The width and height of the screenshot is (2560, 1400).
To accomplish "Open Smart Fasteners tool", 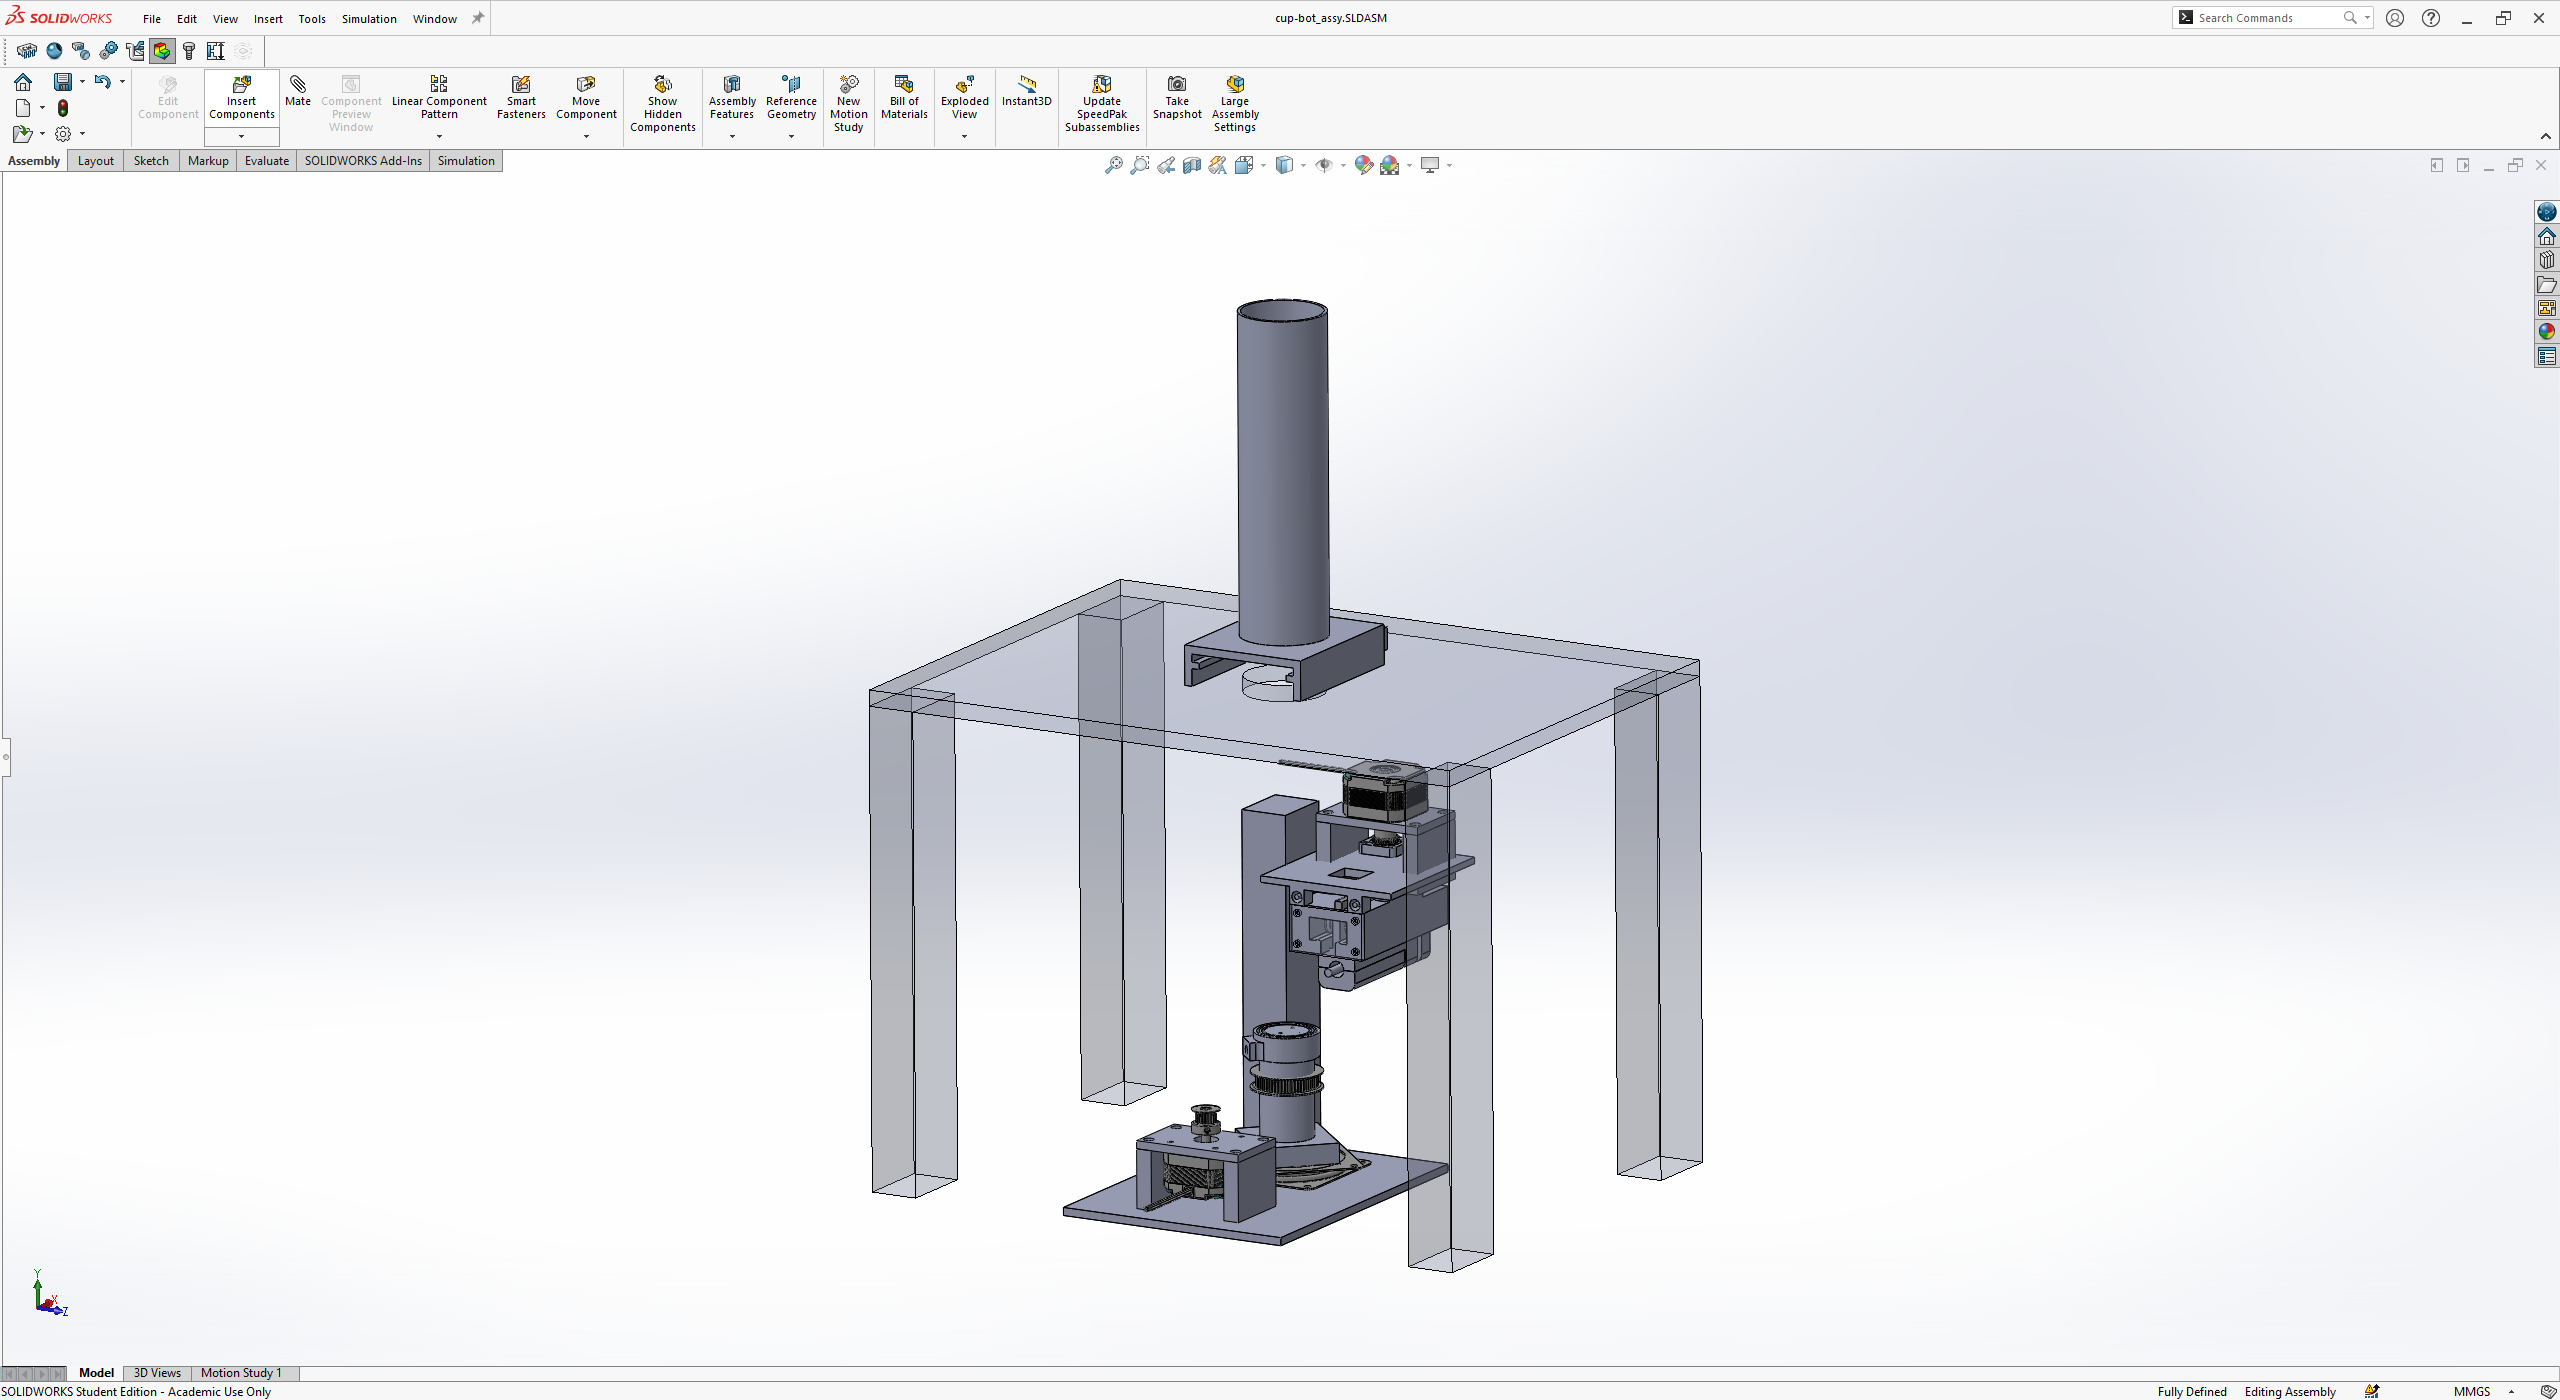I will click(521, 96).
